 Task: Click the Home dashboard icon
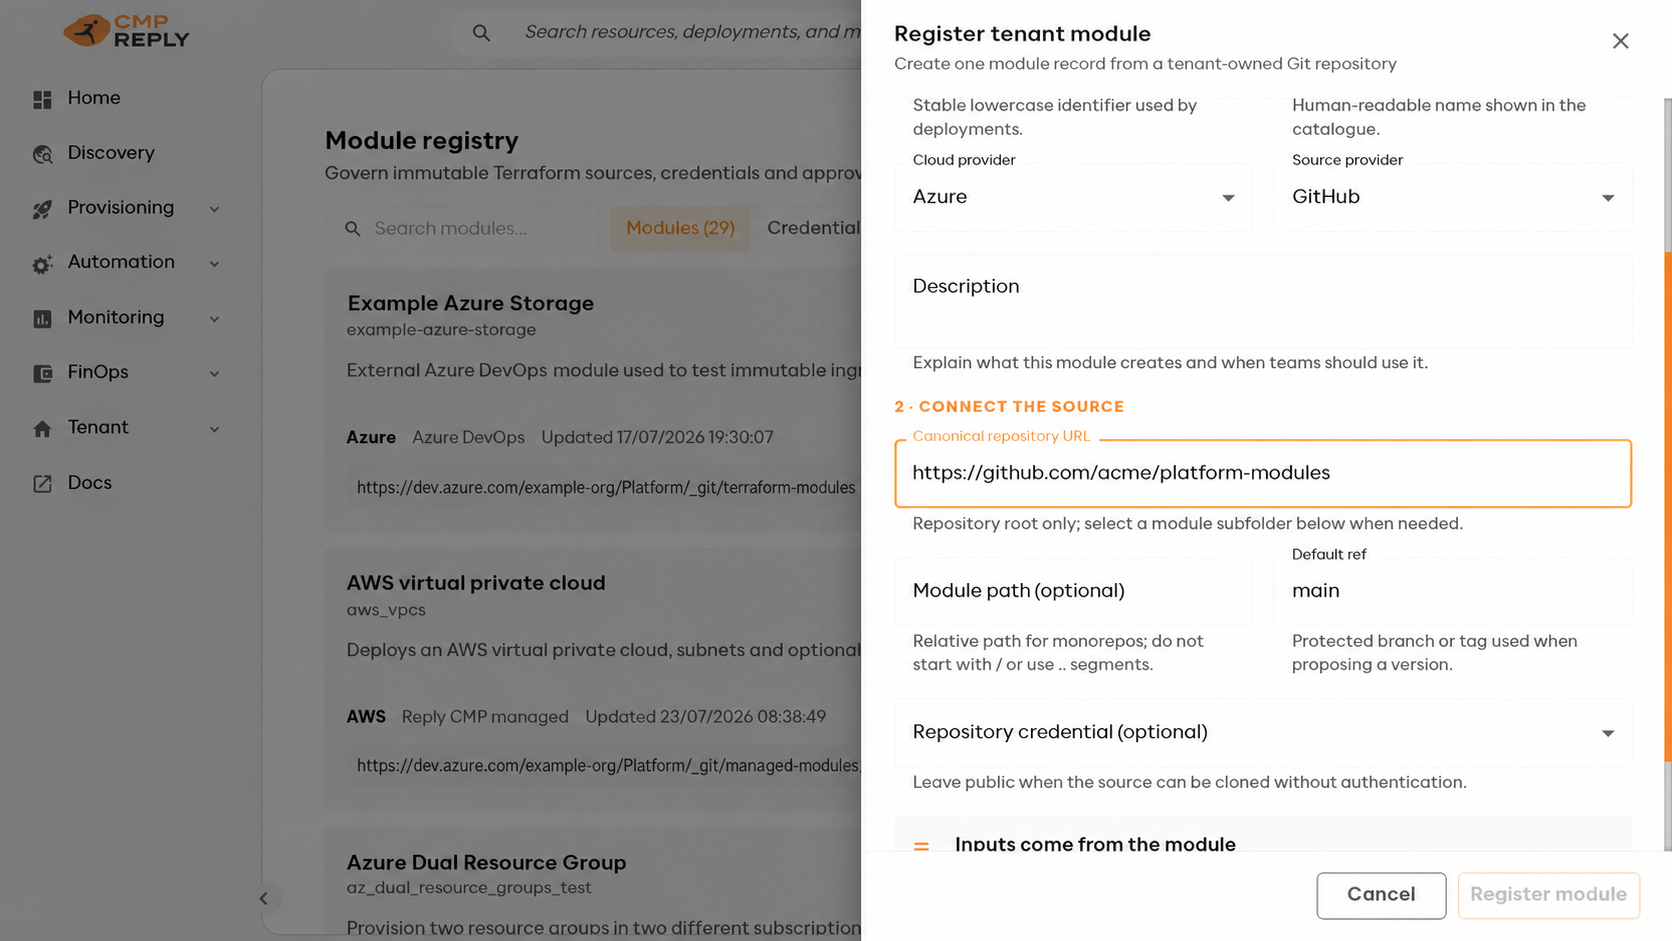point(42,99)
